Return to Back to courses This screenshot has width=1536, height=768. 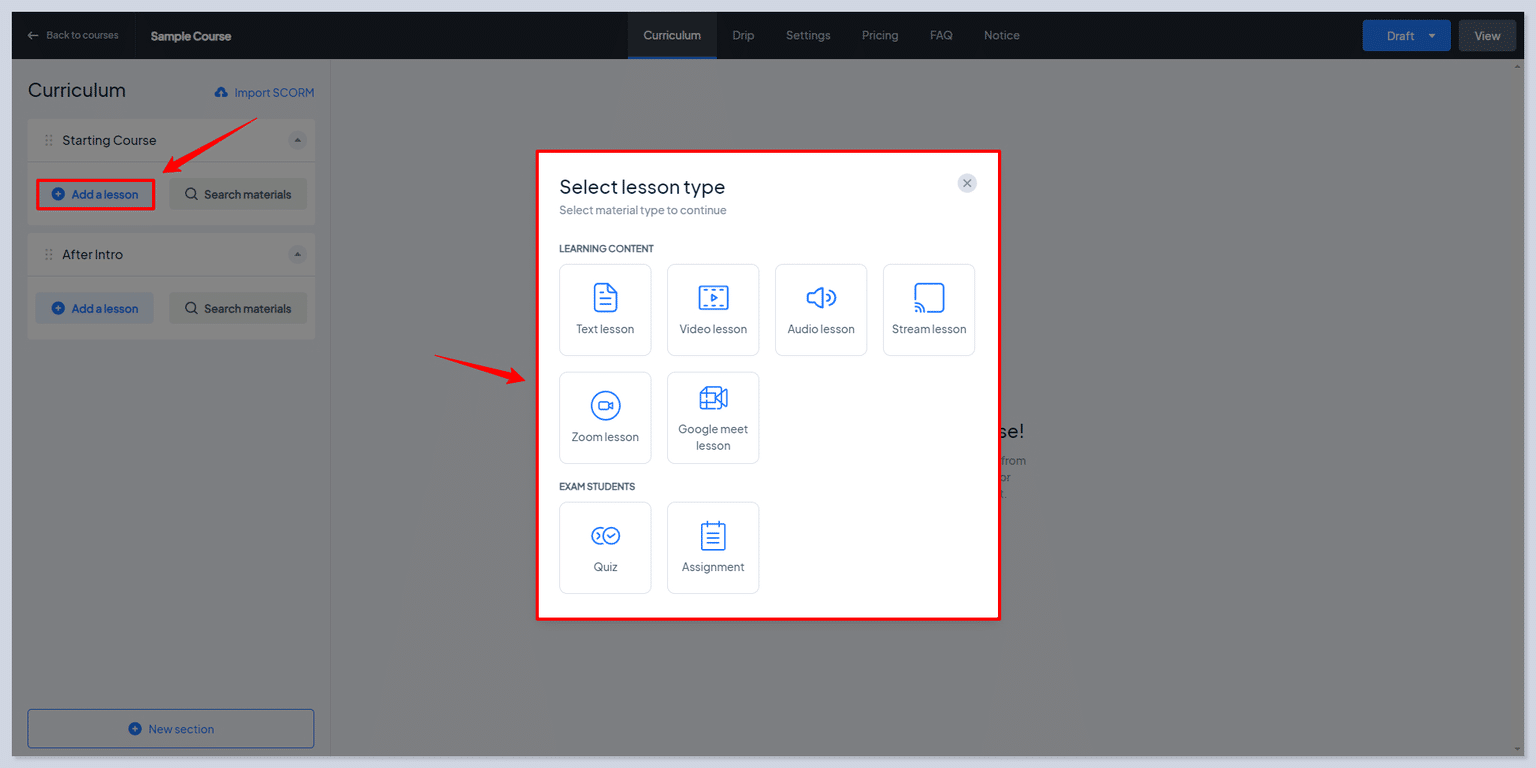tap(72, 35)
